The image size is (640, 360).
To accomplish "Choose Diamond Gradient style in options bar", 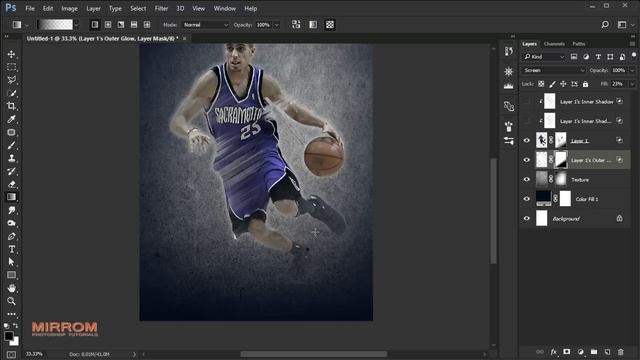I will tap(147, 25).
